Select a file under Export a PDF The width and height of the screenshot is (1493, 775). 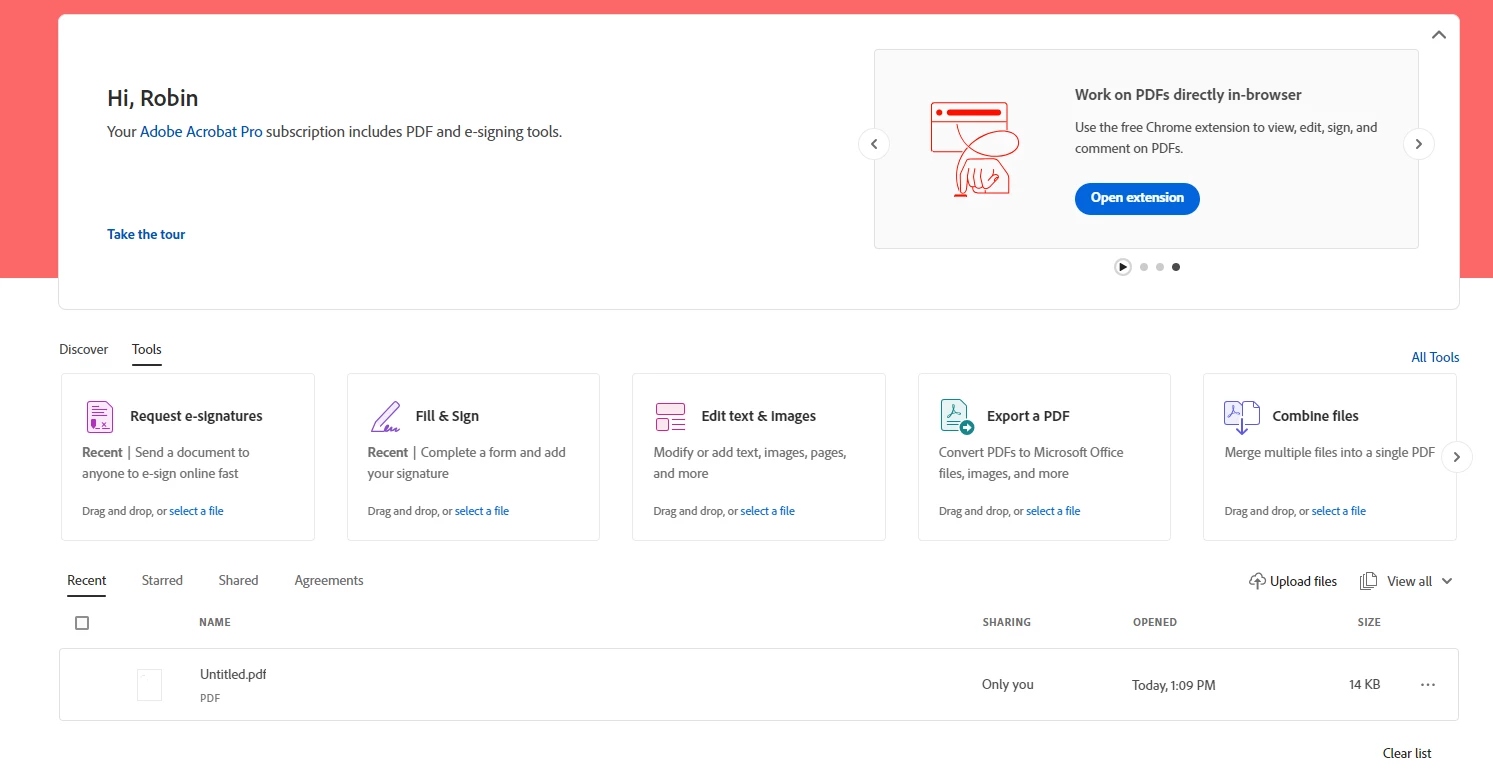point(1053,511)
